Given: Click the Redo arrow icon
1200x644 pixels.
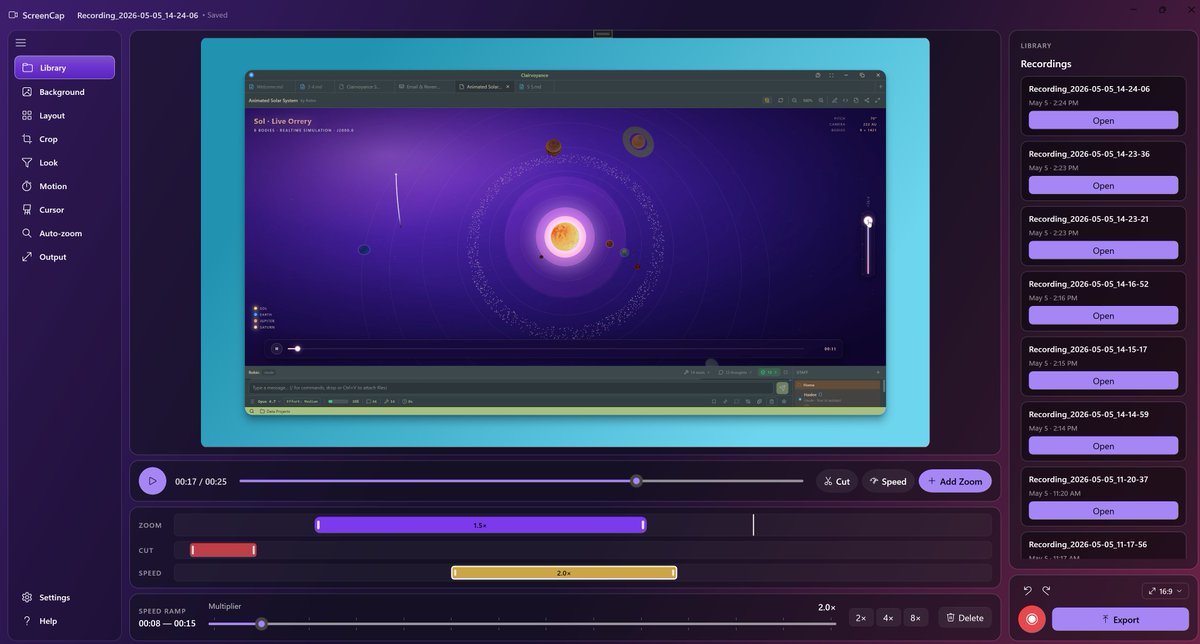Looking at the screenshot, I should pyautogui.click(x=1046, y=591).
